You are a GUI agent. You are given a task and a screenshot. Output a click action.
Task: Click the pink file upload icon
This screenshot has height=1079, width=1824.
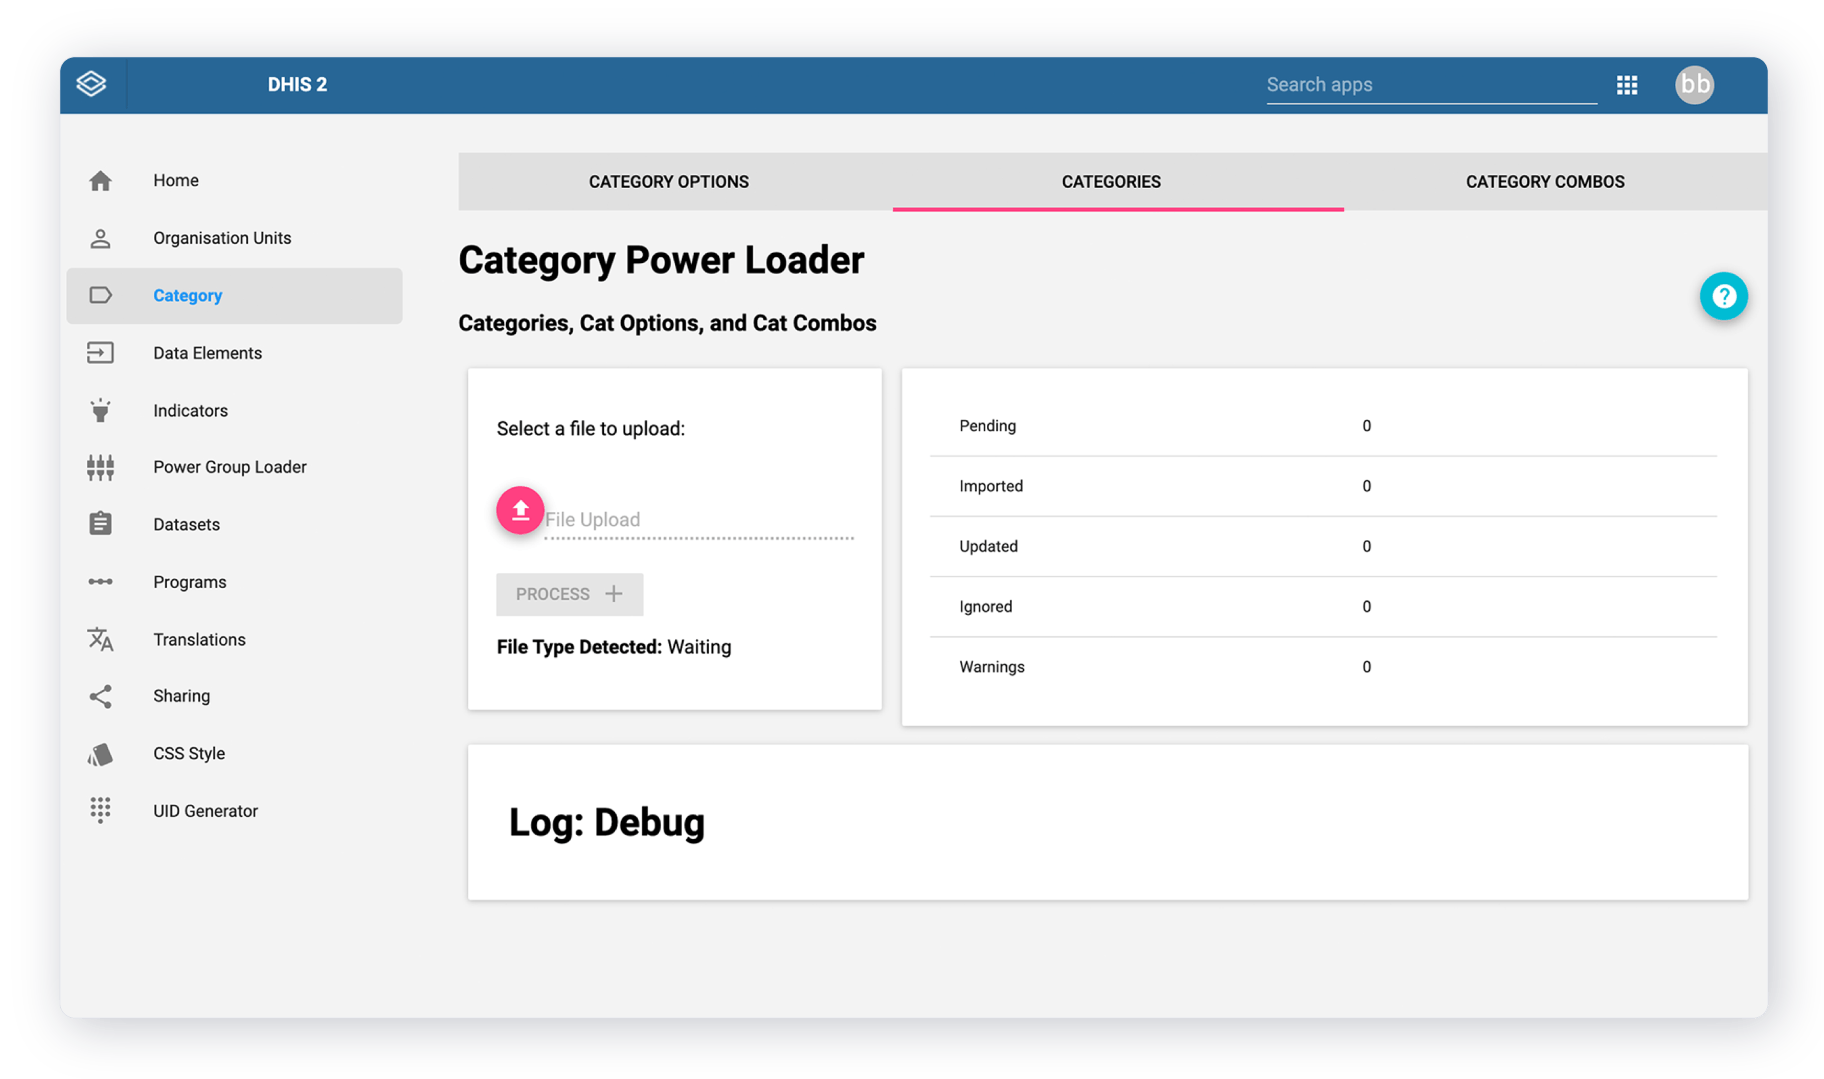(x=520, y=511)
